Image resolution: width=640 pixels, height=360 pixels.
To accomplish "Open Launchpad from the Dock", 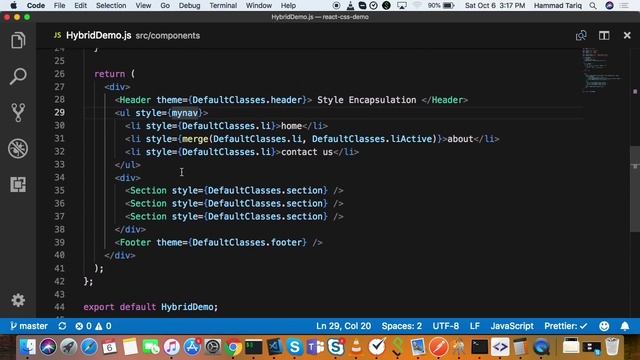I will (69, 347).
